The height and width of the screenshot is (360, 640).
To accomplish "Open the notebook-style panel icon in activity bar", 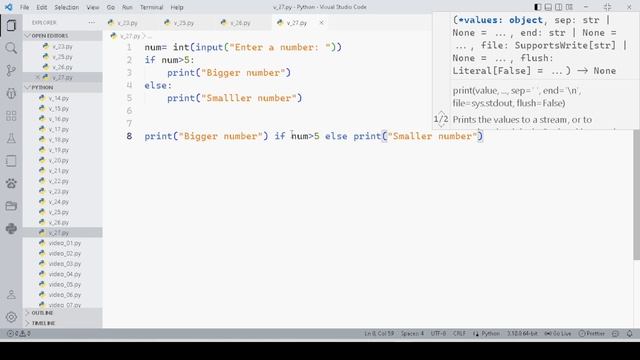I will coord(11,161).
